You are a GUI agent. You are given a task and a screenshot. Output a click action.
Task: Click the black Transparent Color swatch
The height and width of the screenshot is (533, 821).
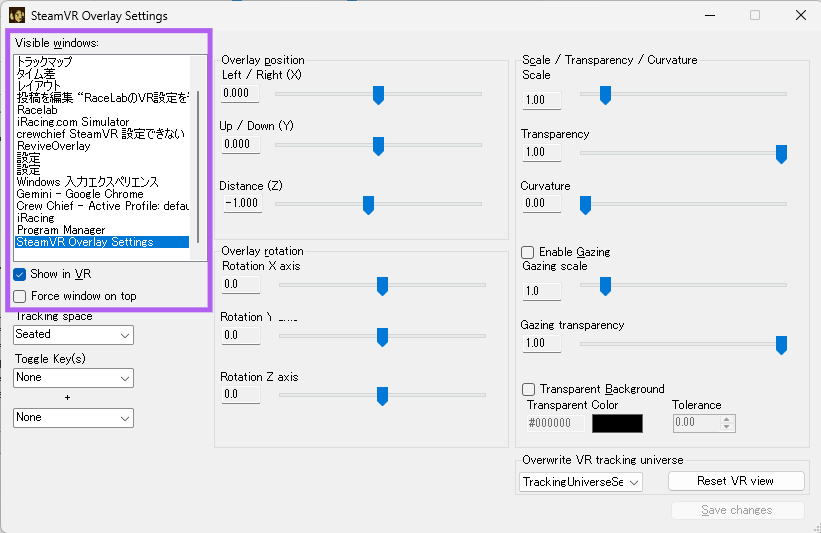[x=617, y=424]
